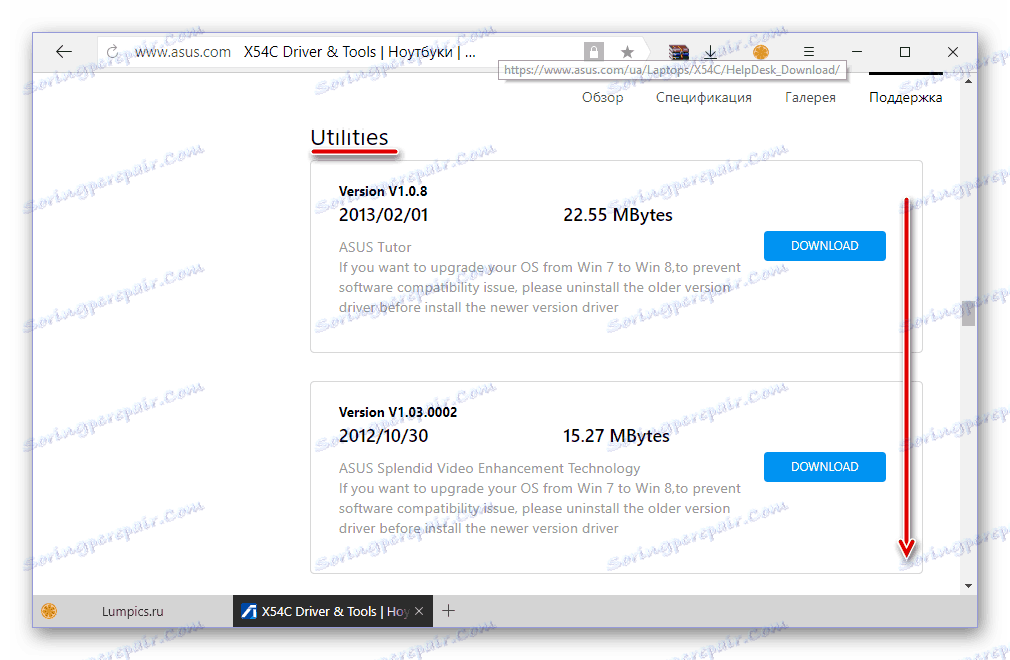Open a new tab with plus button
Viewport: 1010px width, 660px height.
pos(448,610)
